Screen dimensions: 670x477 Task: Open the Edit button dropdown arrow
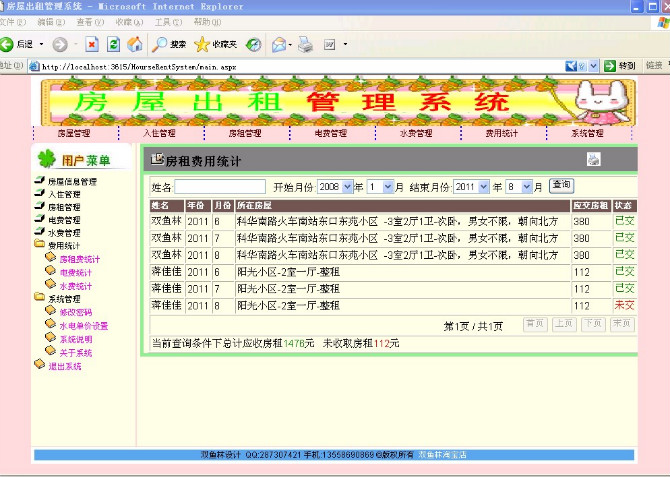[x=345, y=44]
